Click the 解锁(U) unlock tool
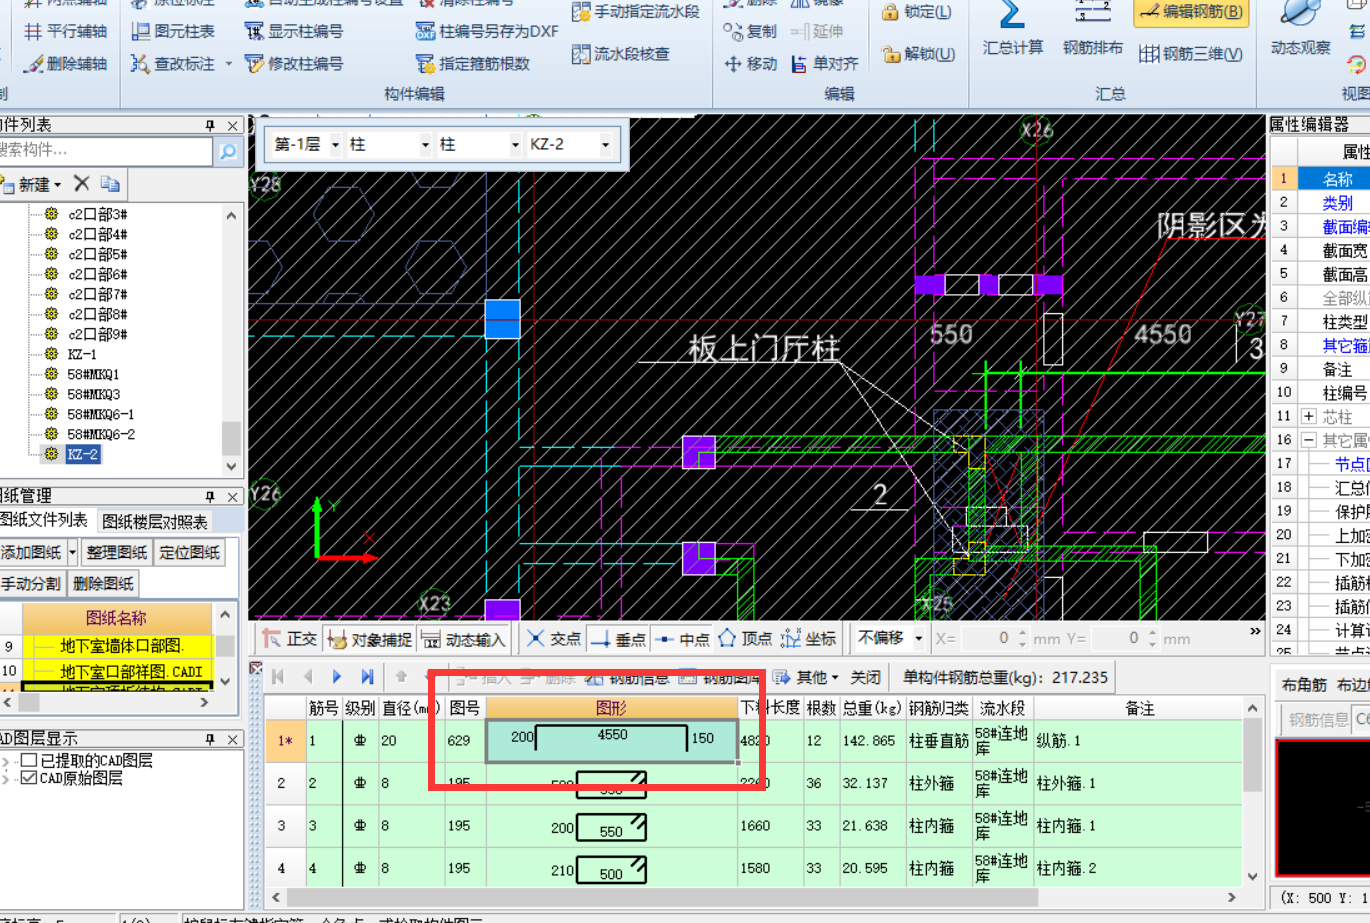 [918, 53]
